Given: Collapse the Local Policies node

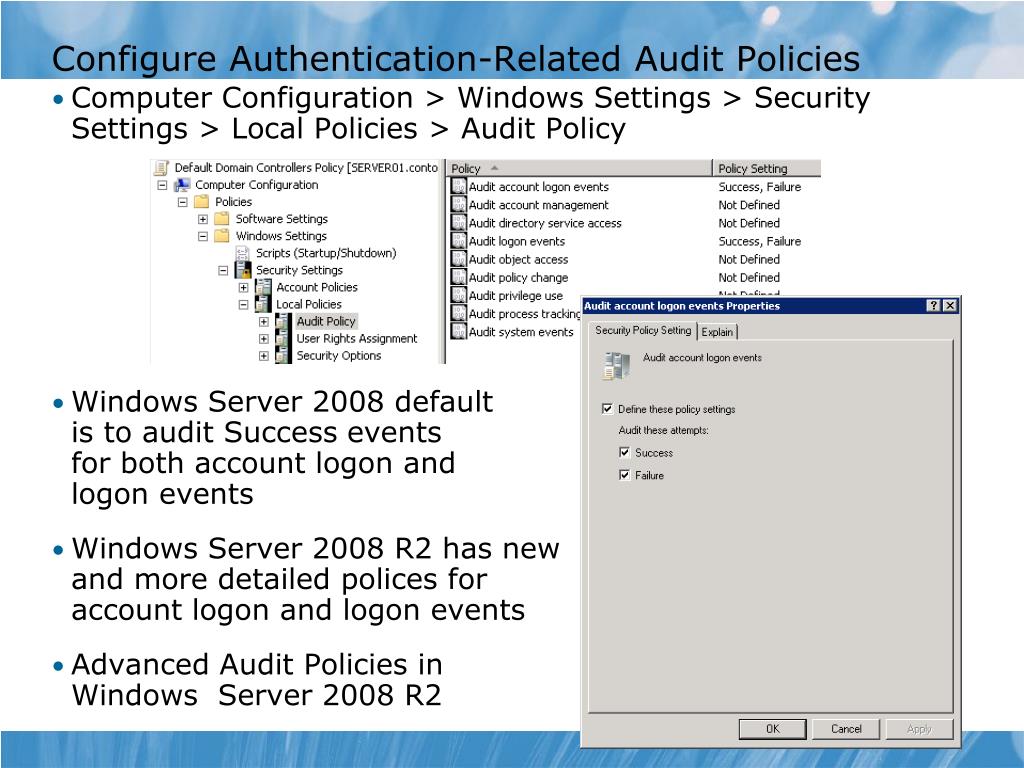Looking at the screenshot, I should (243, 304).
